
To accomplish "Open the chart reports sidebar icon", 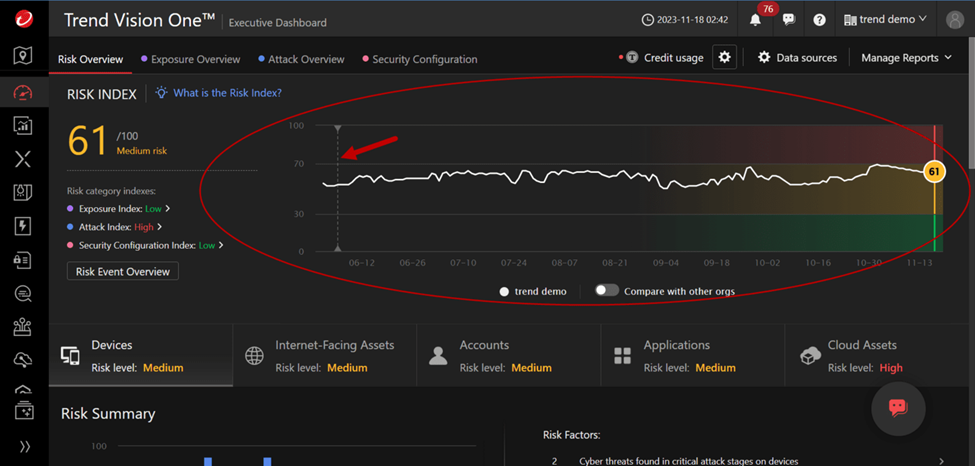I will (23, 125).
